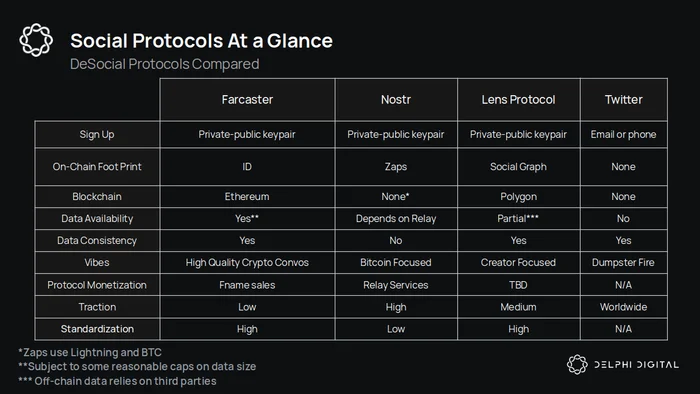Select the Nostr column header
The image size is (700, 394).
[396, 100]
